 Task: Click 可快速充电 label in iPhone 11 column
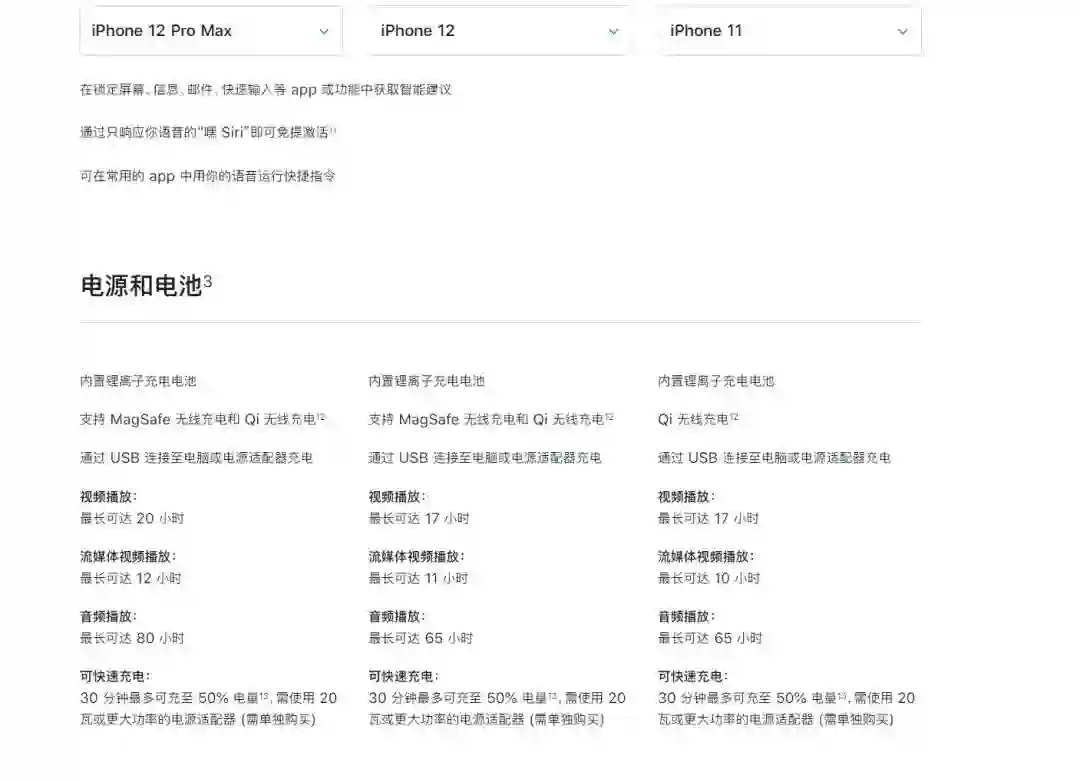click(693, 676)
